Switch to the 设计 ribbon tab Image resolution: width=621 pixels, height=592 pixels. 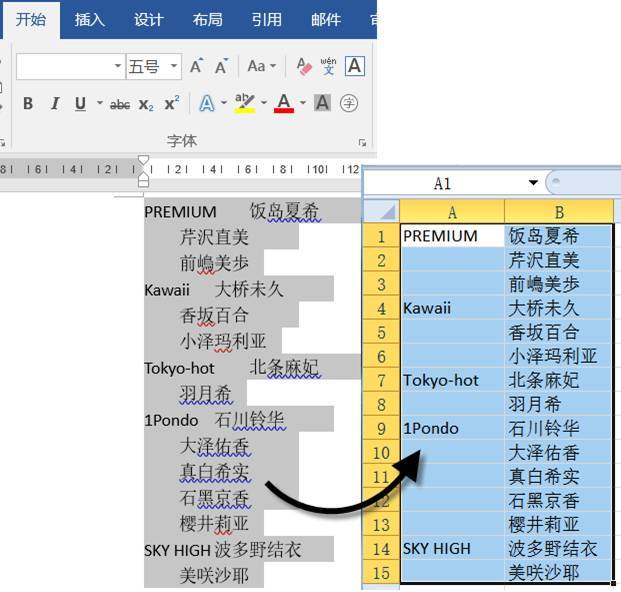point(149,20)
